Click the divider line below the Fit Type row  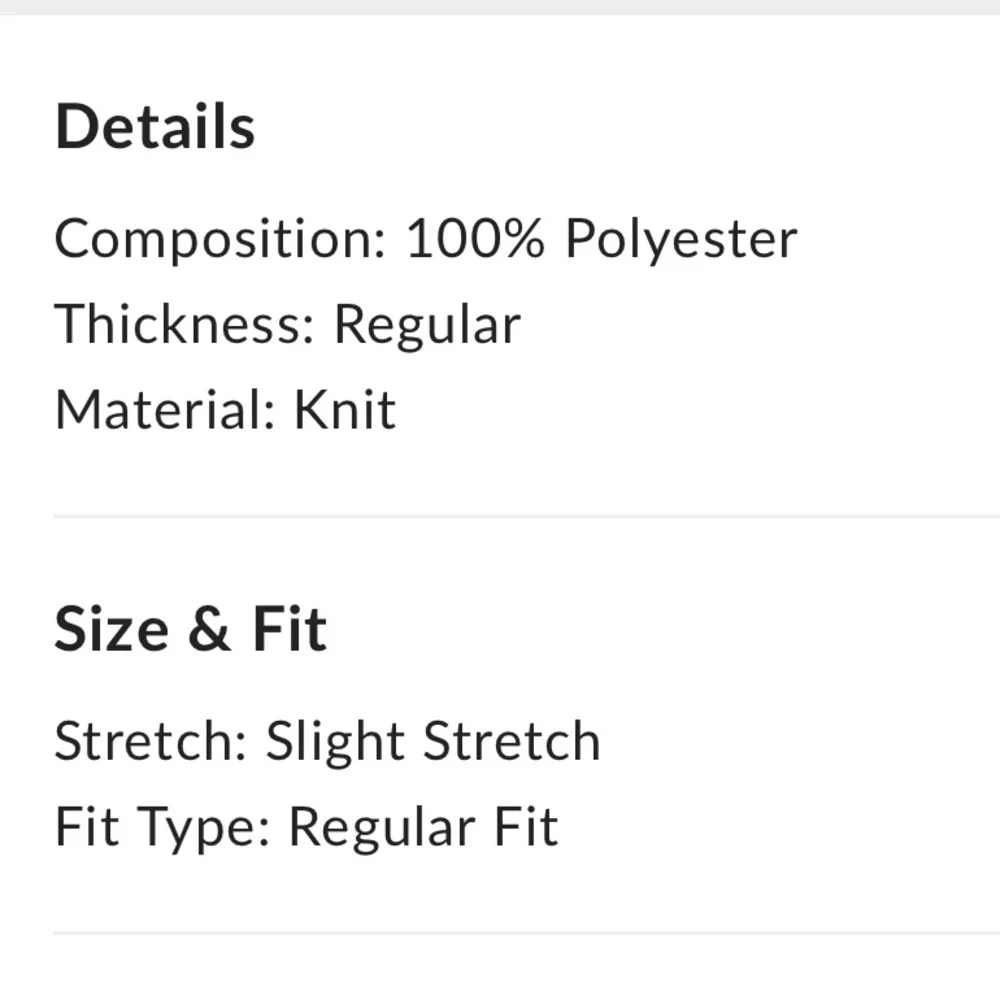tap(526, 933)
